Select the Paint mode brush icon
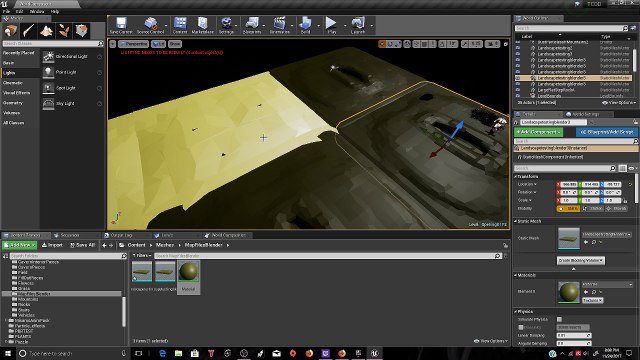The width and height of the screenshot is (640, 360). (x=28, y=31)
